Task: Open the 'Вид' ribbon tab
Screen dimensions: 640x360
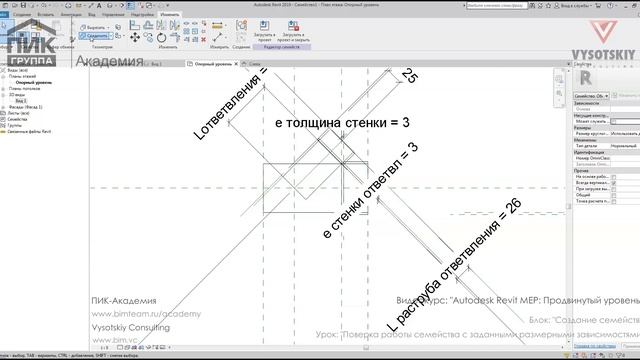Action: pyautogui.click(x=92, y=14)
